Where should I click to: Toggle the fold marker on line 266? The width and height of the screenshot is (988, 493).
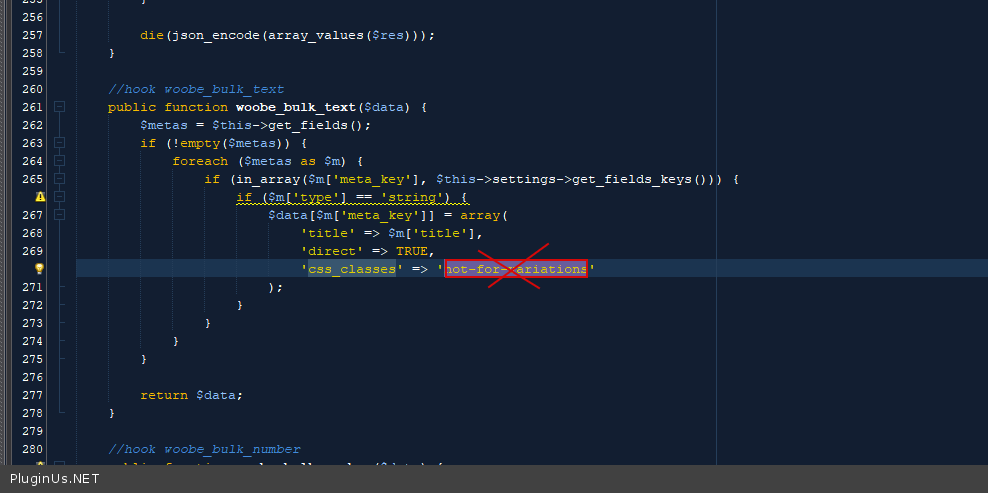point(60,197)
